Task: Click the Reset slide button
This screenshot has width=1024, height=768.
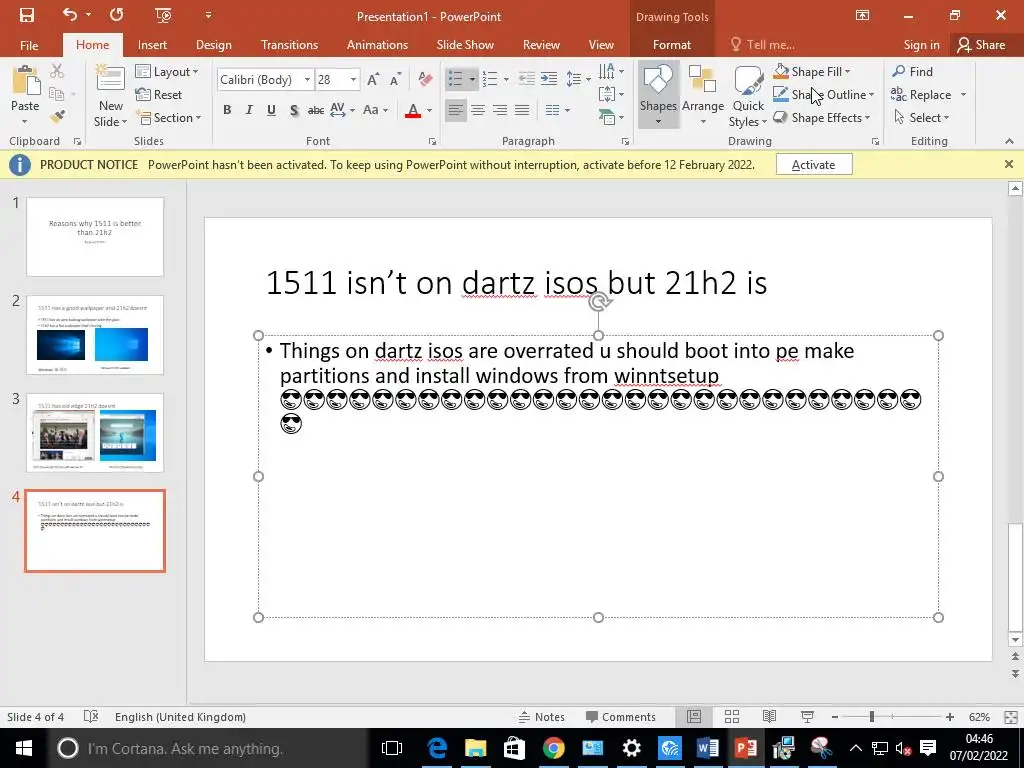Action: pos(159,95)
